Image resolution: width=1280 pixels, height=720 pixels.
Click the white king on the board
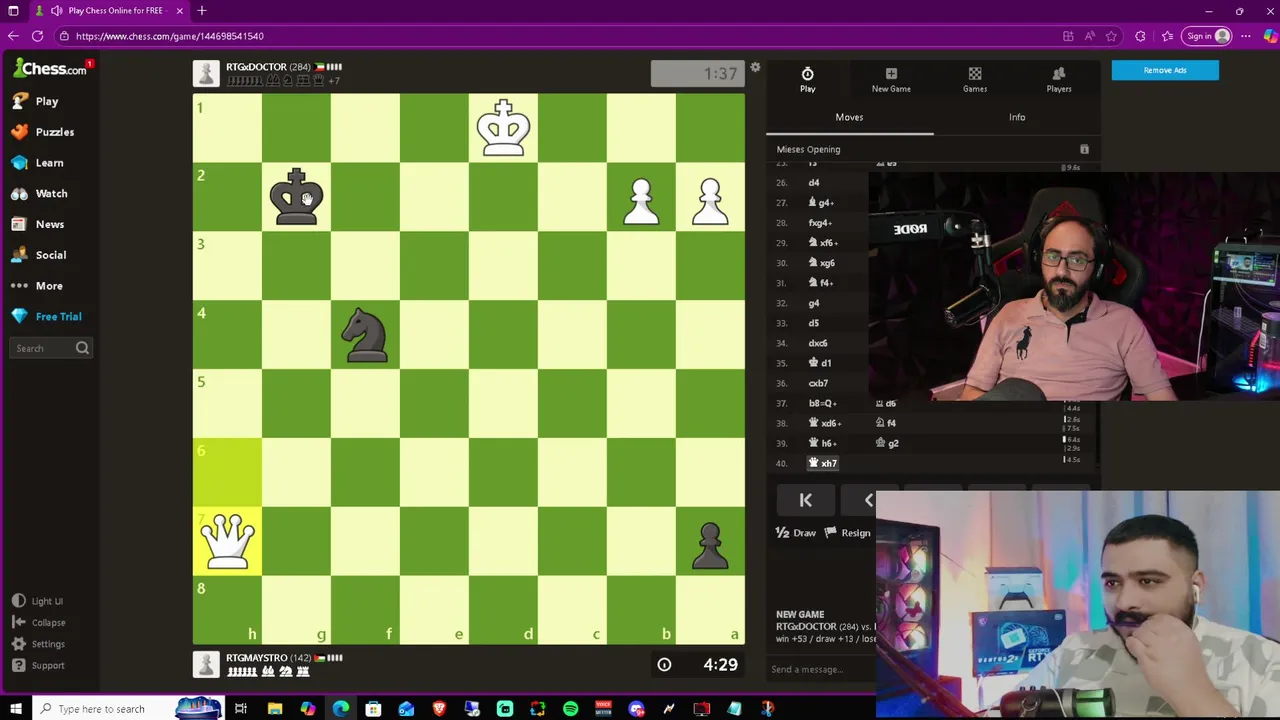click(503, 128)
